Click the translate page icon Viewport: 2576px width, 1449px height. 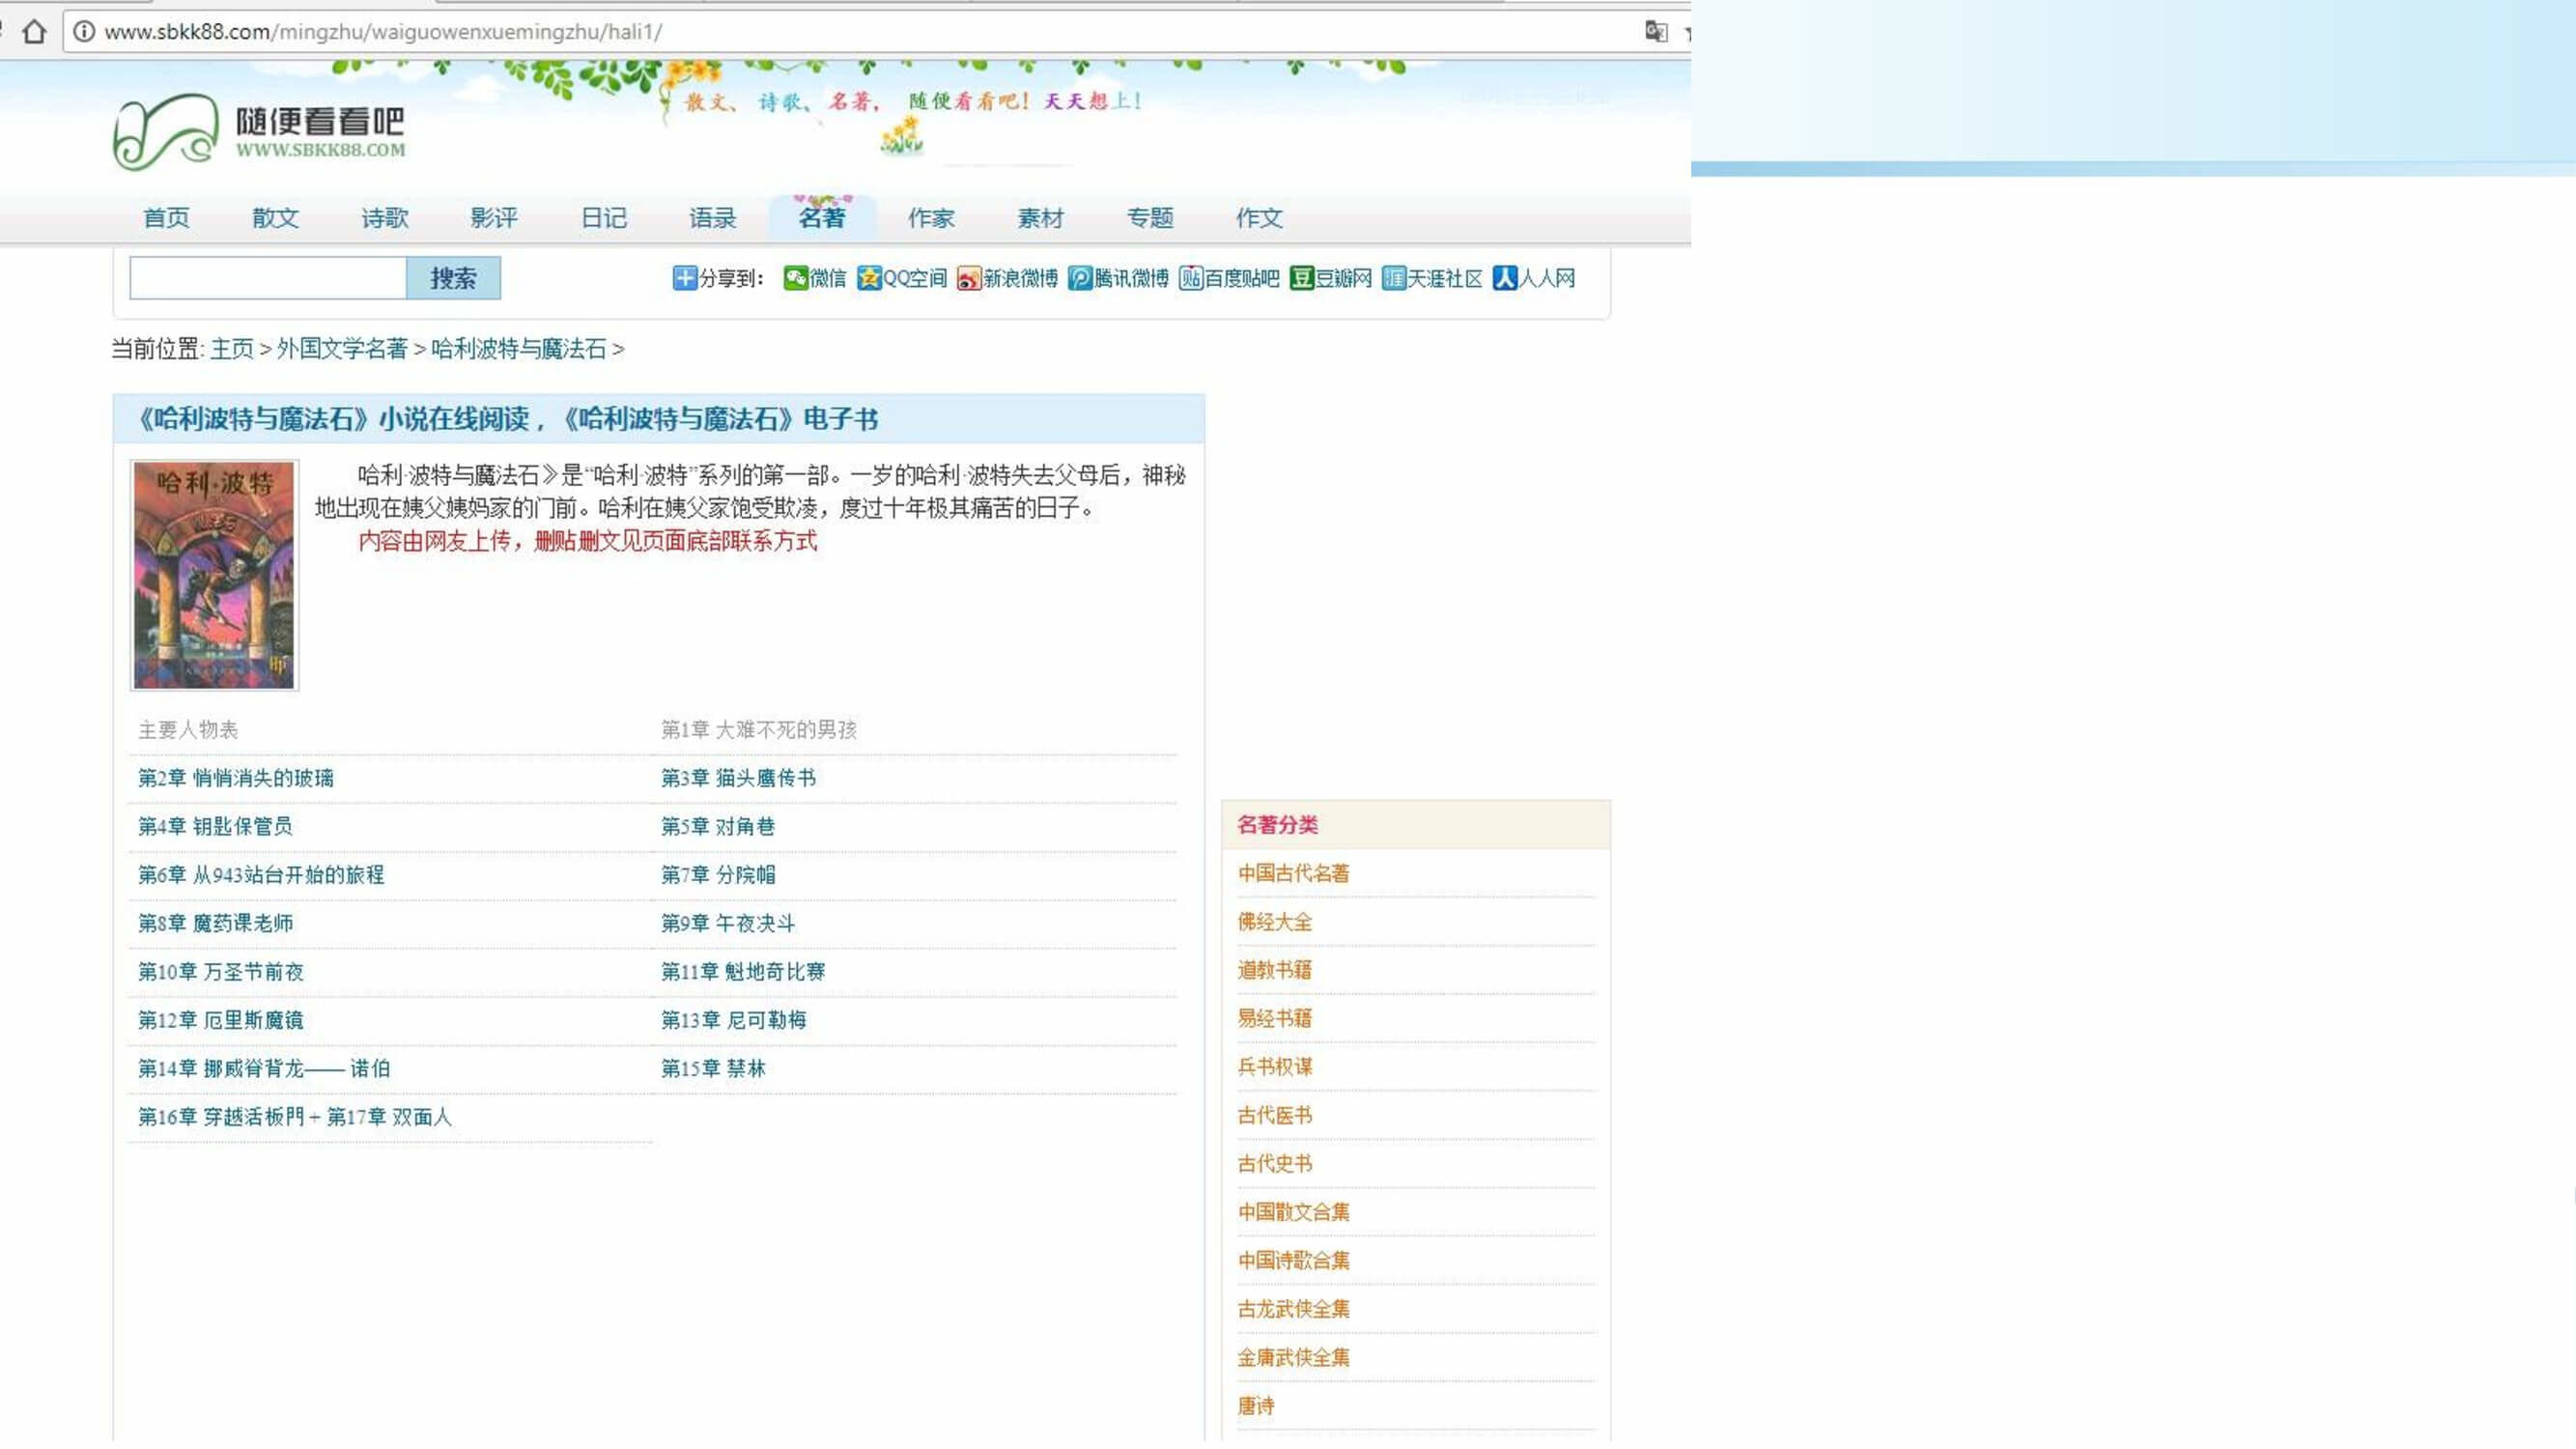click(1656, 32)
